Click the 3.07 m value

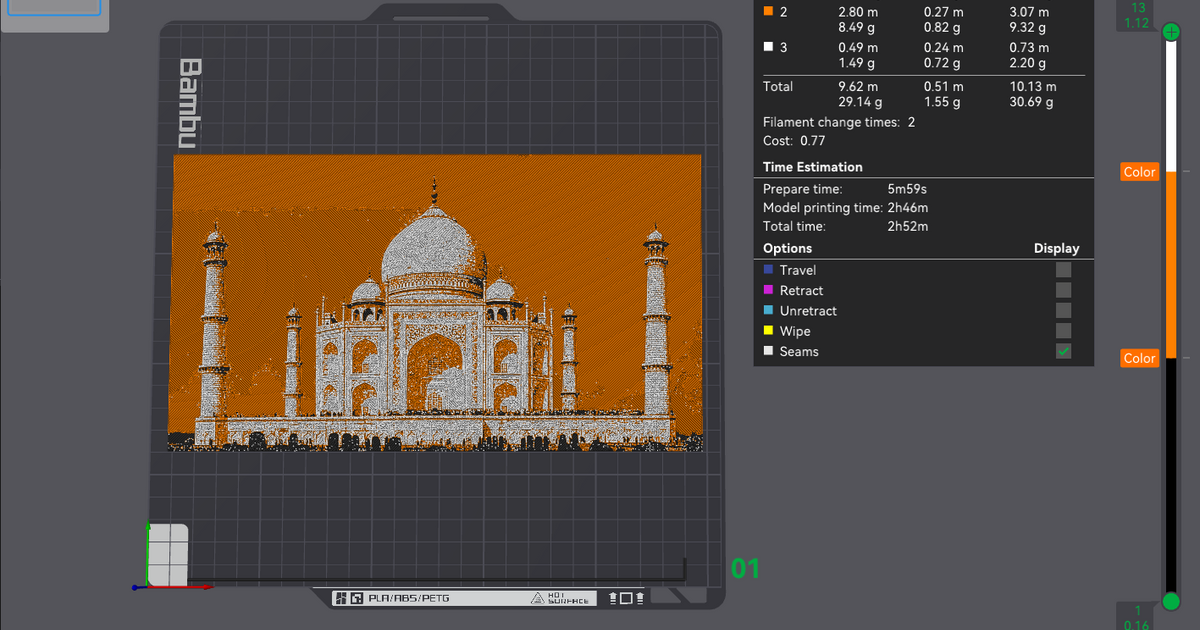[x=1030, y=11]
